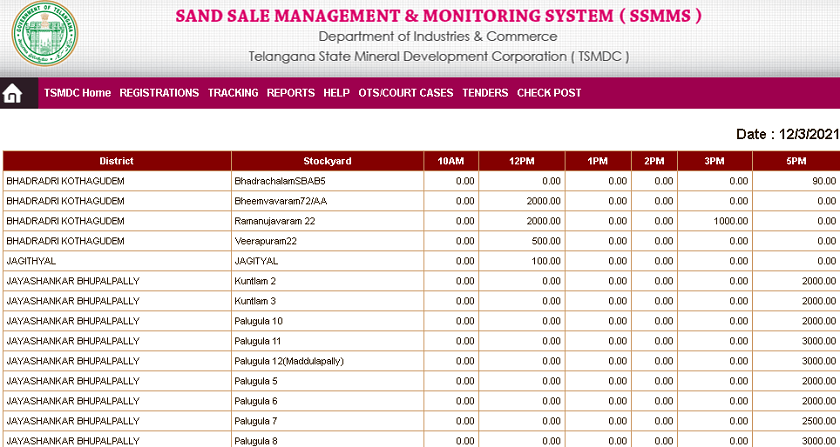
Task: Open the HELP menu
Action: coord(336,93)
